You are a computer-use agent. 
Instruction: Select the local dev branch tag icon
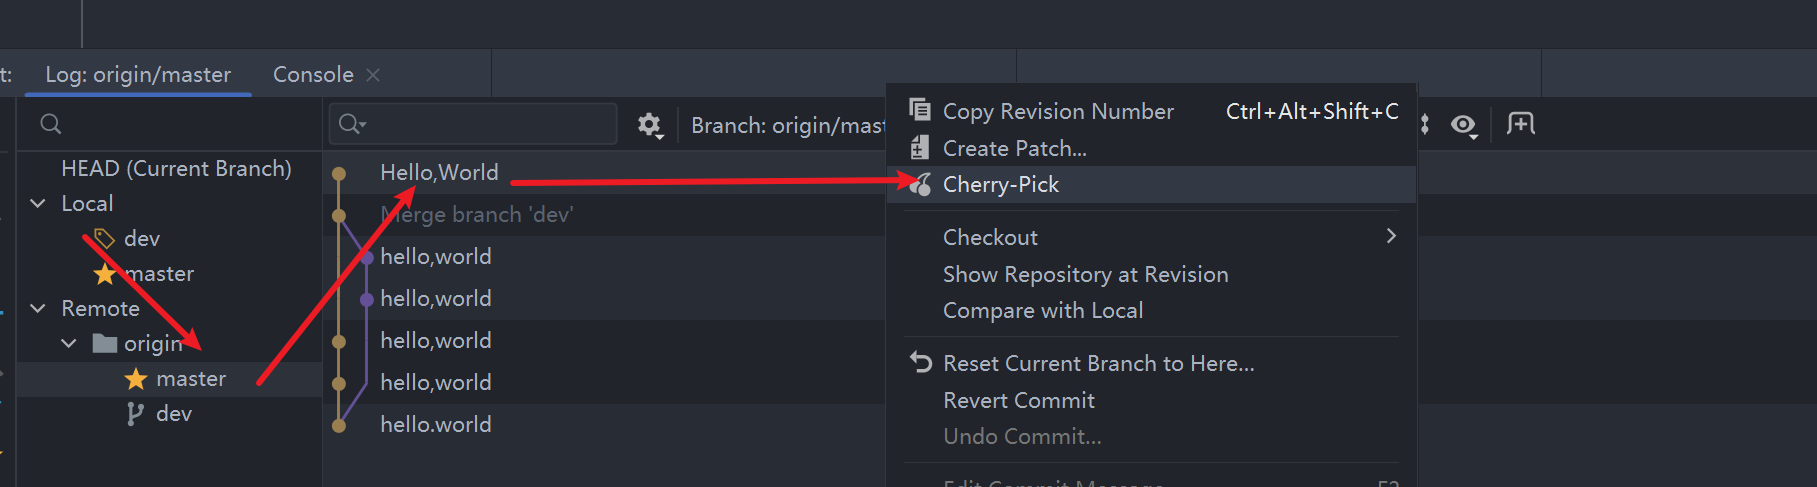[104, 238]
